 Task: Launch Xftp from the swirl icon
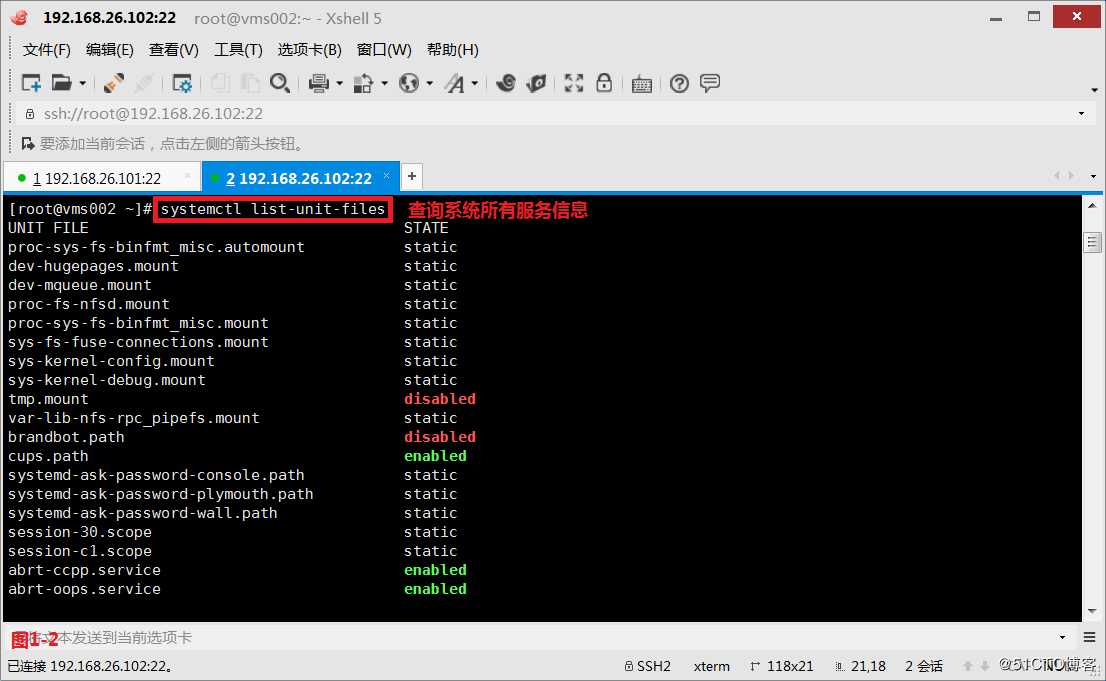pyautogui.click(x=506, y=83)
